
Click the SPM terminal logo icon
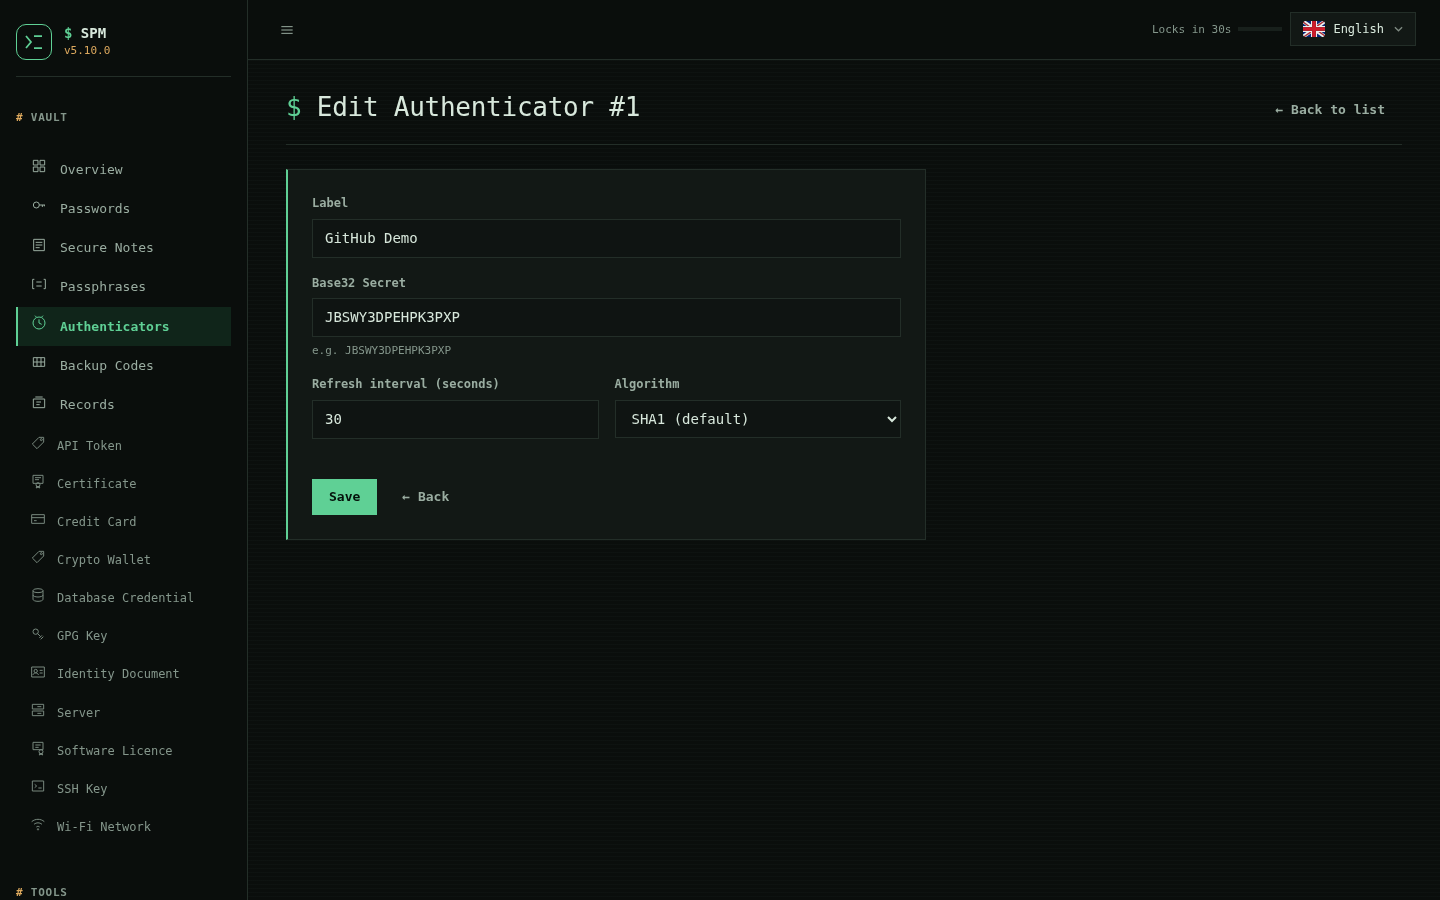[x=34, y=42]
